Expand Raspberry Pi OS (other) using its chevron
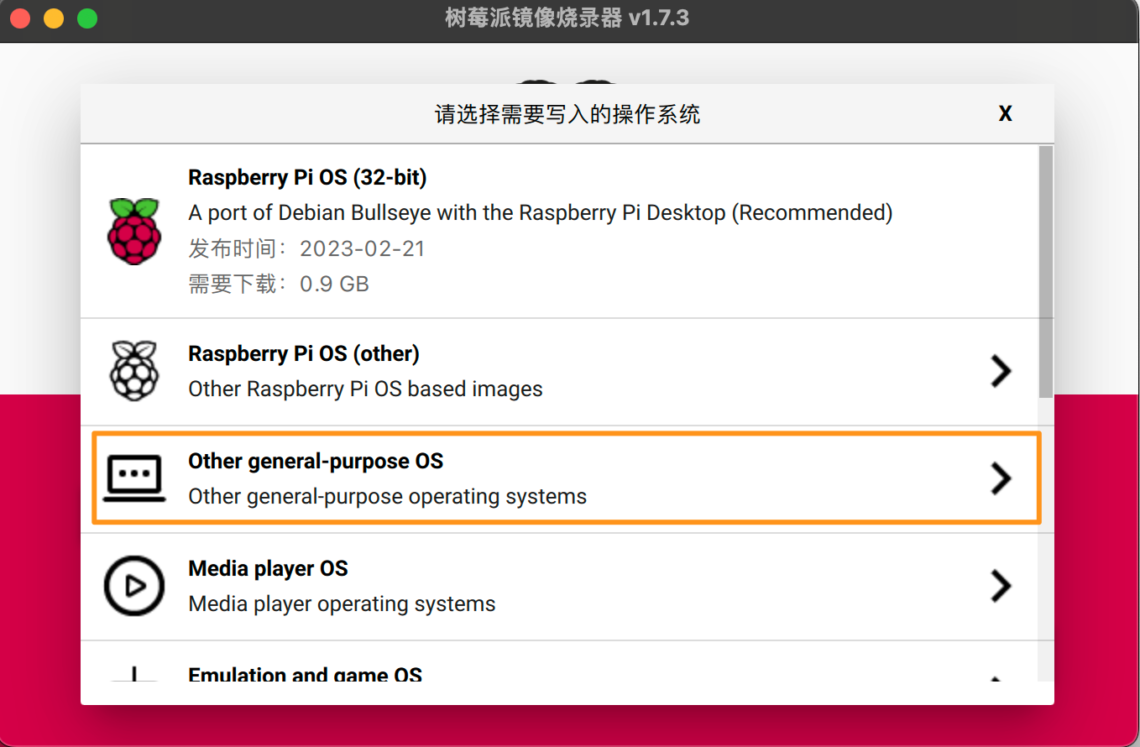The height and width of the screenshot is (747, 1140). 1000,371
